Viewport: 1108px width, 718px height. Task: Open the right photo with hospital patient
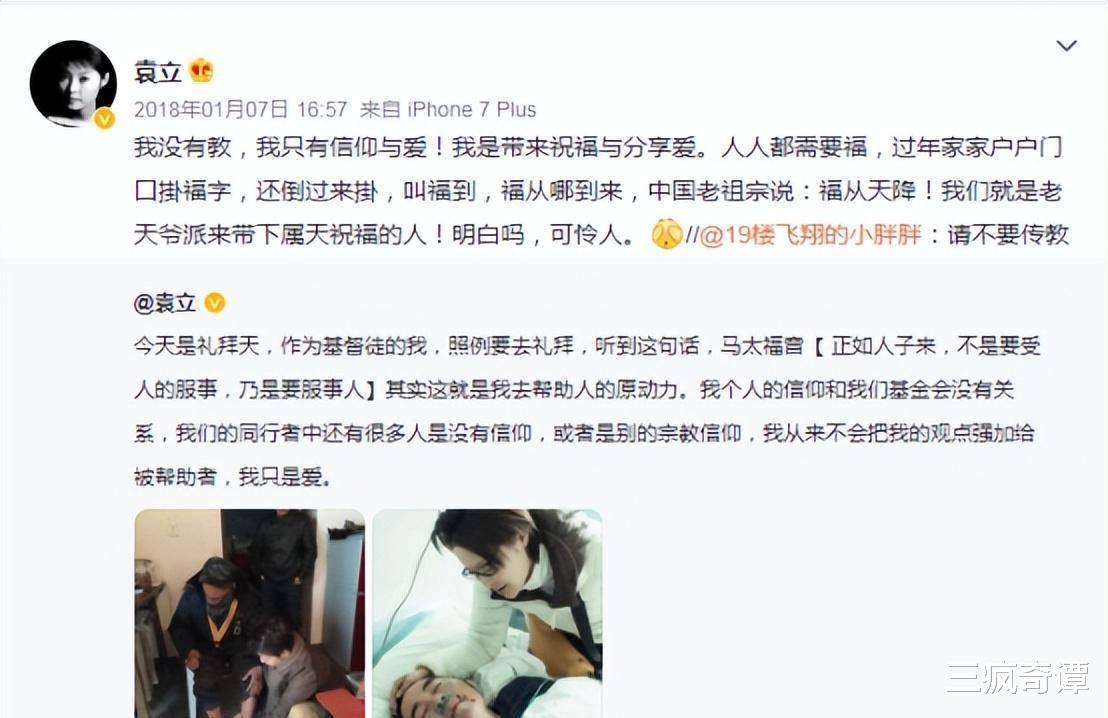point(488,613)
